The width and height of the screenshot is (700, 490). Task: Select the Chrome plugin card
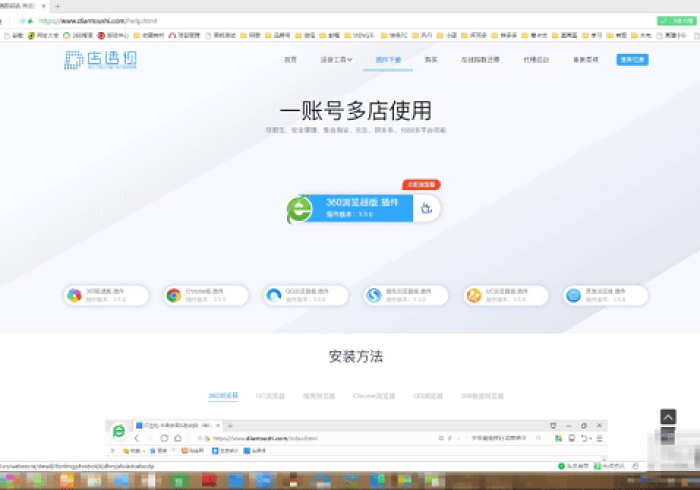(x=206, y=295)
